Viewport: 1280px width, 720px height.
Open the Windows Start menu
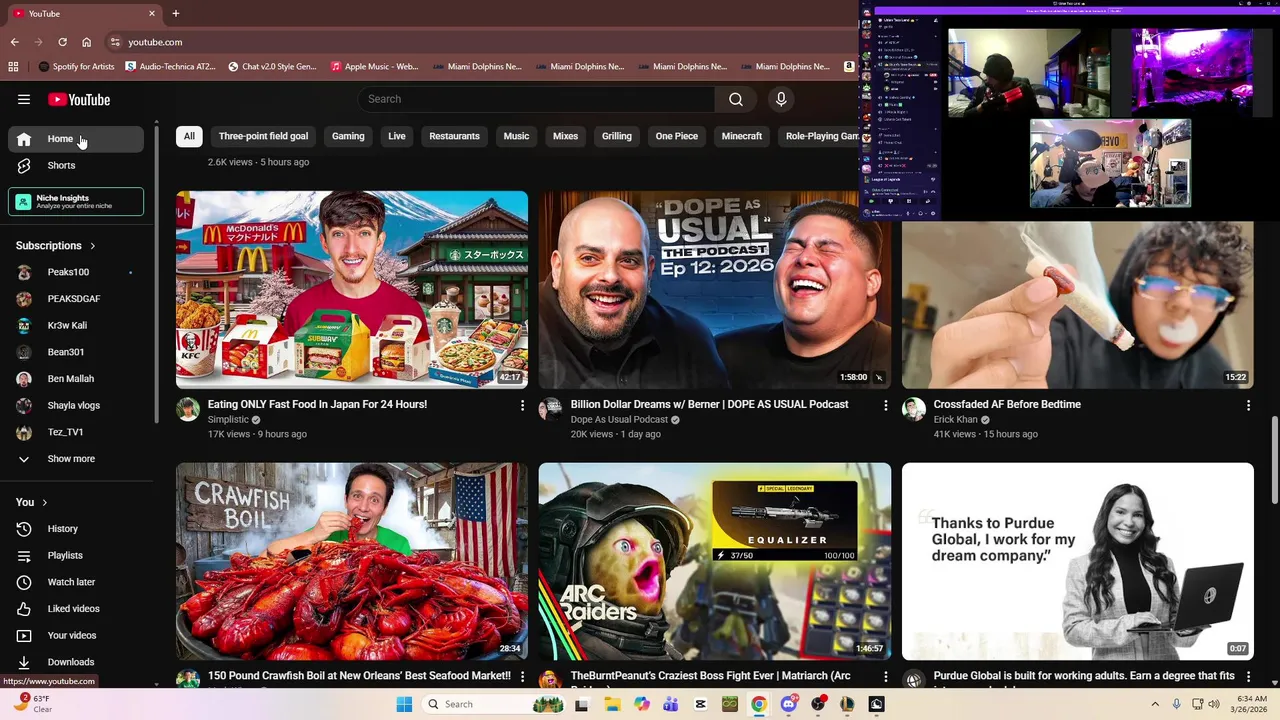click(x=404, y=704)
